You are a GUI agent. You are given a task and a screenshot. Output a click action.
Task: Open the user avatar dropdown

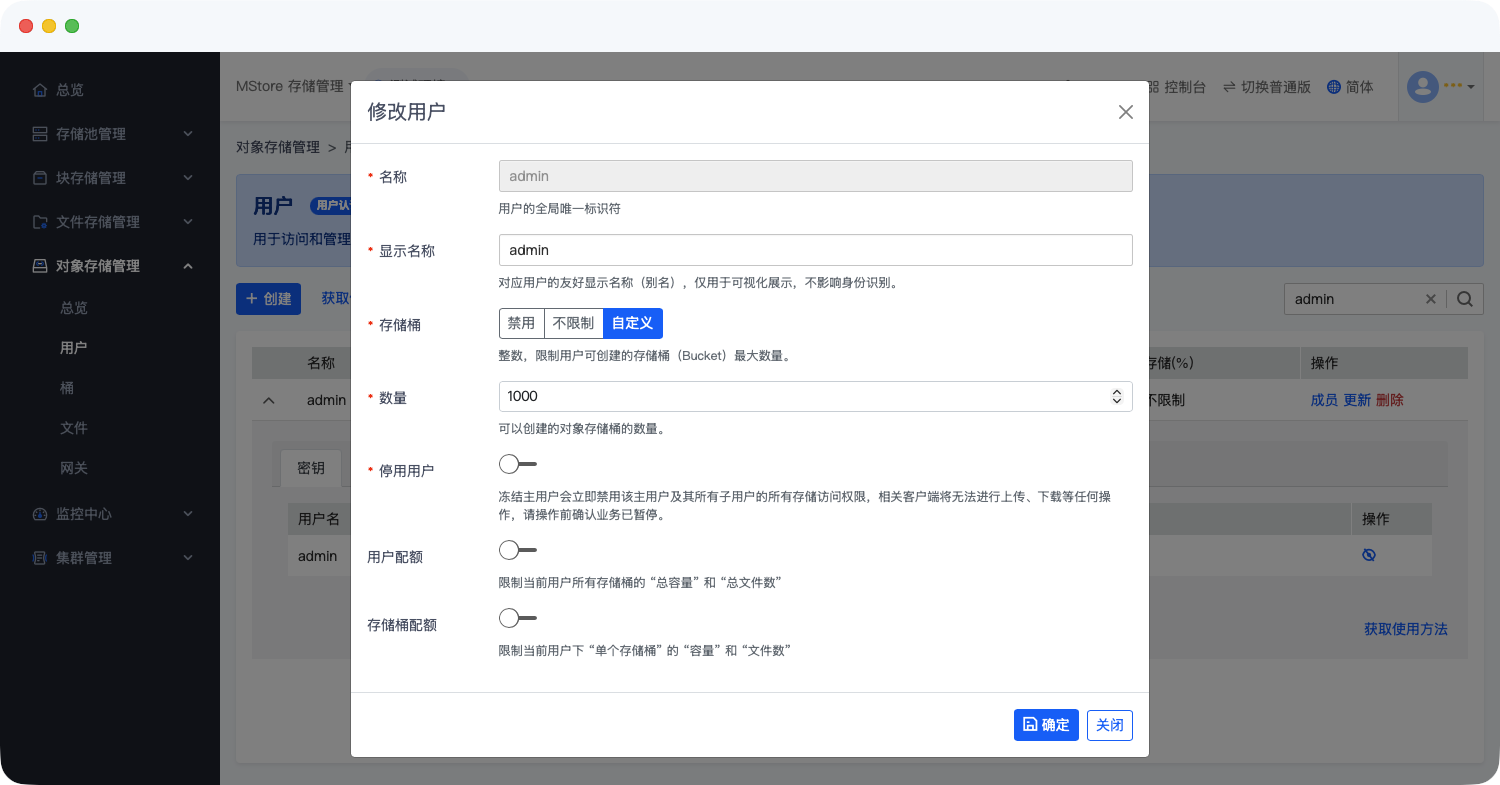point(1440,87)
